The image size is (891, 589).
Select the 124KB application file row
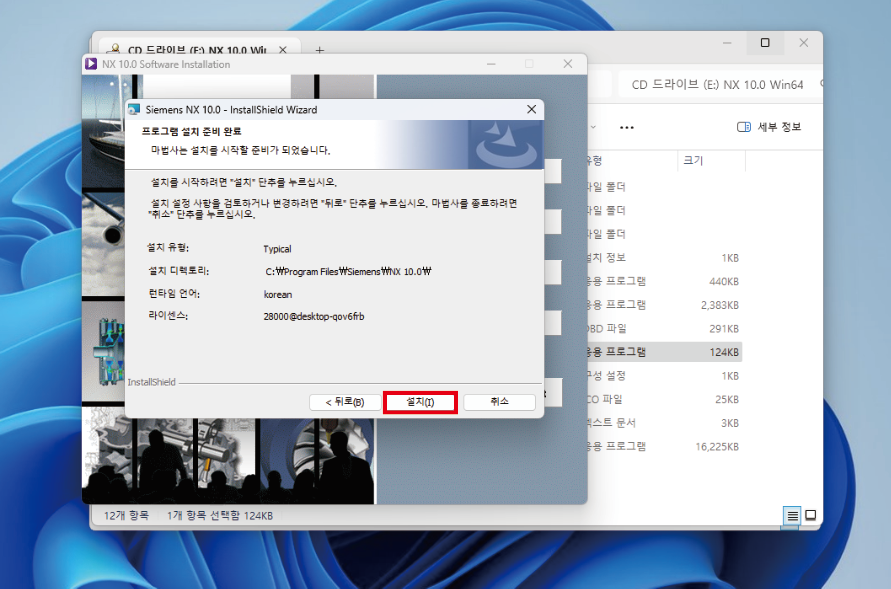coord(665,352)
